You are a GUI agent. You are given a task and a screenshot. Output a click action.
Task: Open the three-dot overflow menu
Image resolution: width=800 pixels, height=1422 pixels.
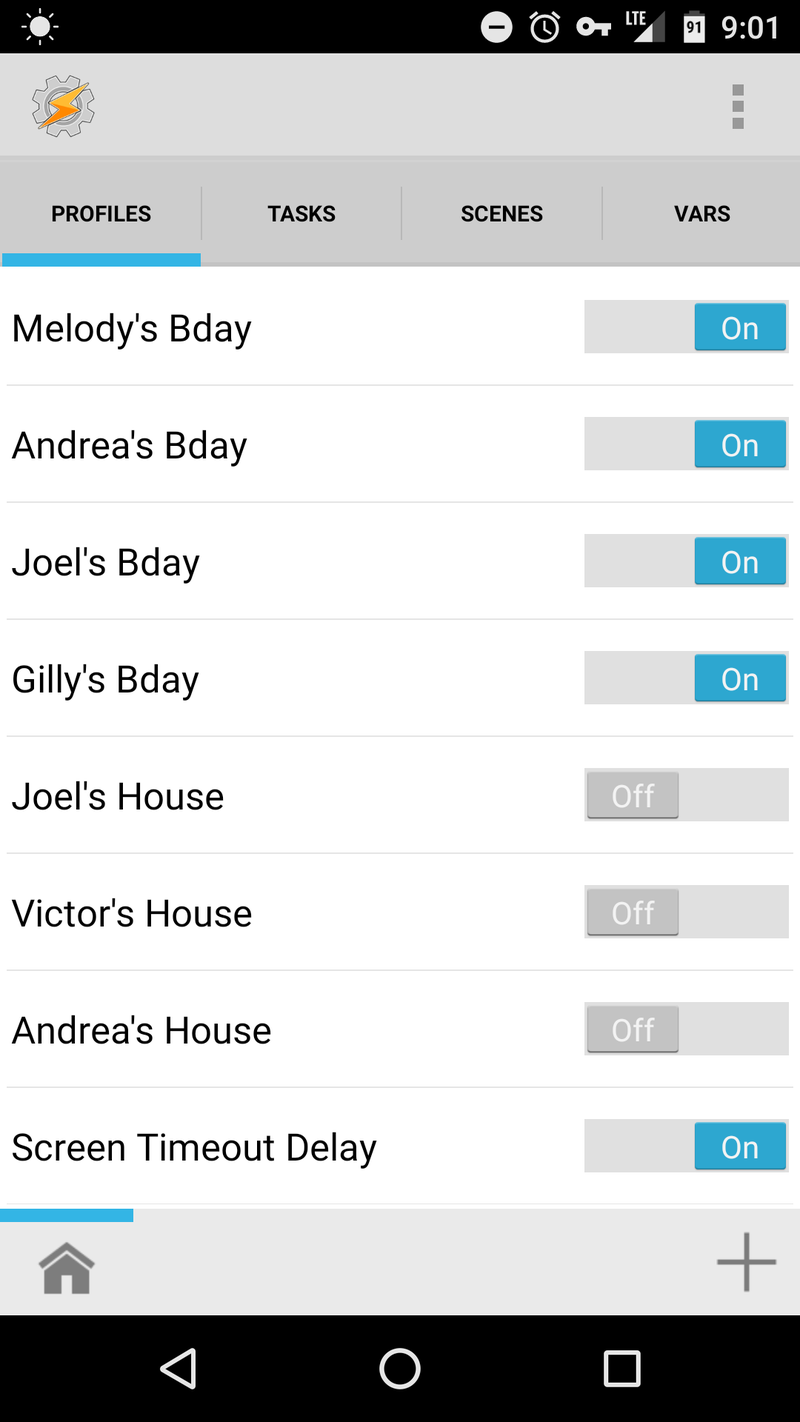coord(738,106)
